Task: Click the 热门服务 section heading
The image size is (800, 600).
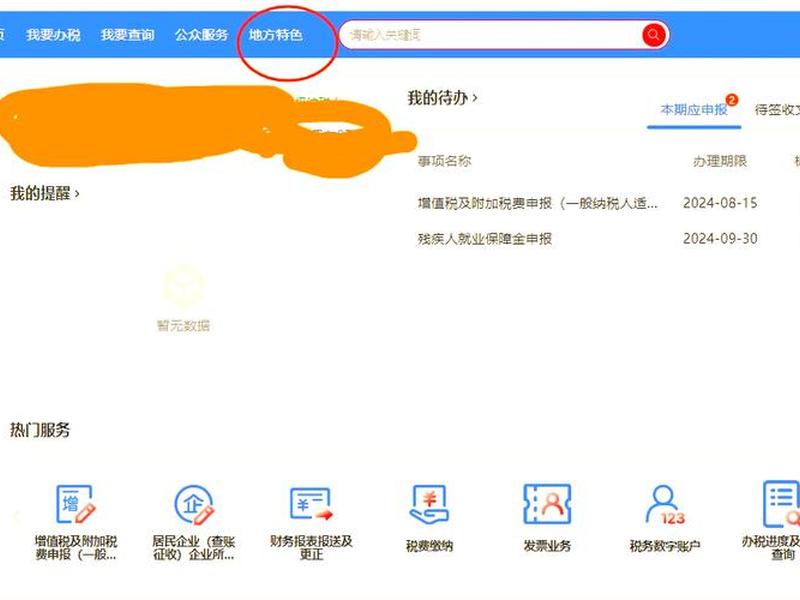Action: pos(40,430)
